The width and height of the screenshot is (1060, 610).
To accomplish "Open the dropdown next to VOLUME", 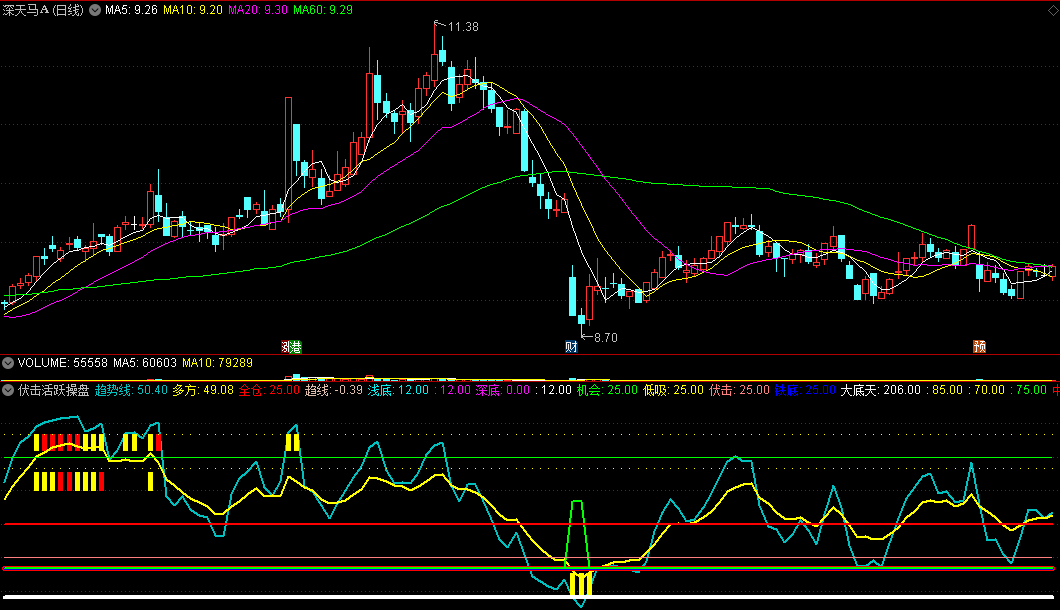I will click(8, 363).
